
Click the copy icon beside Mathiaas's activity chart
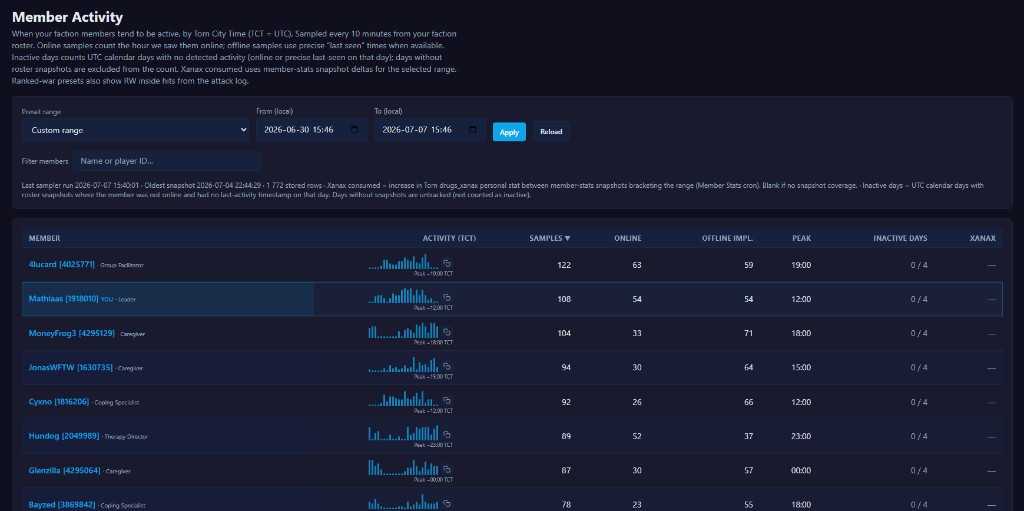(x=447, y=297)
